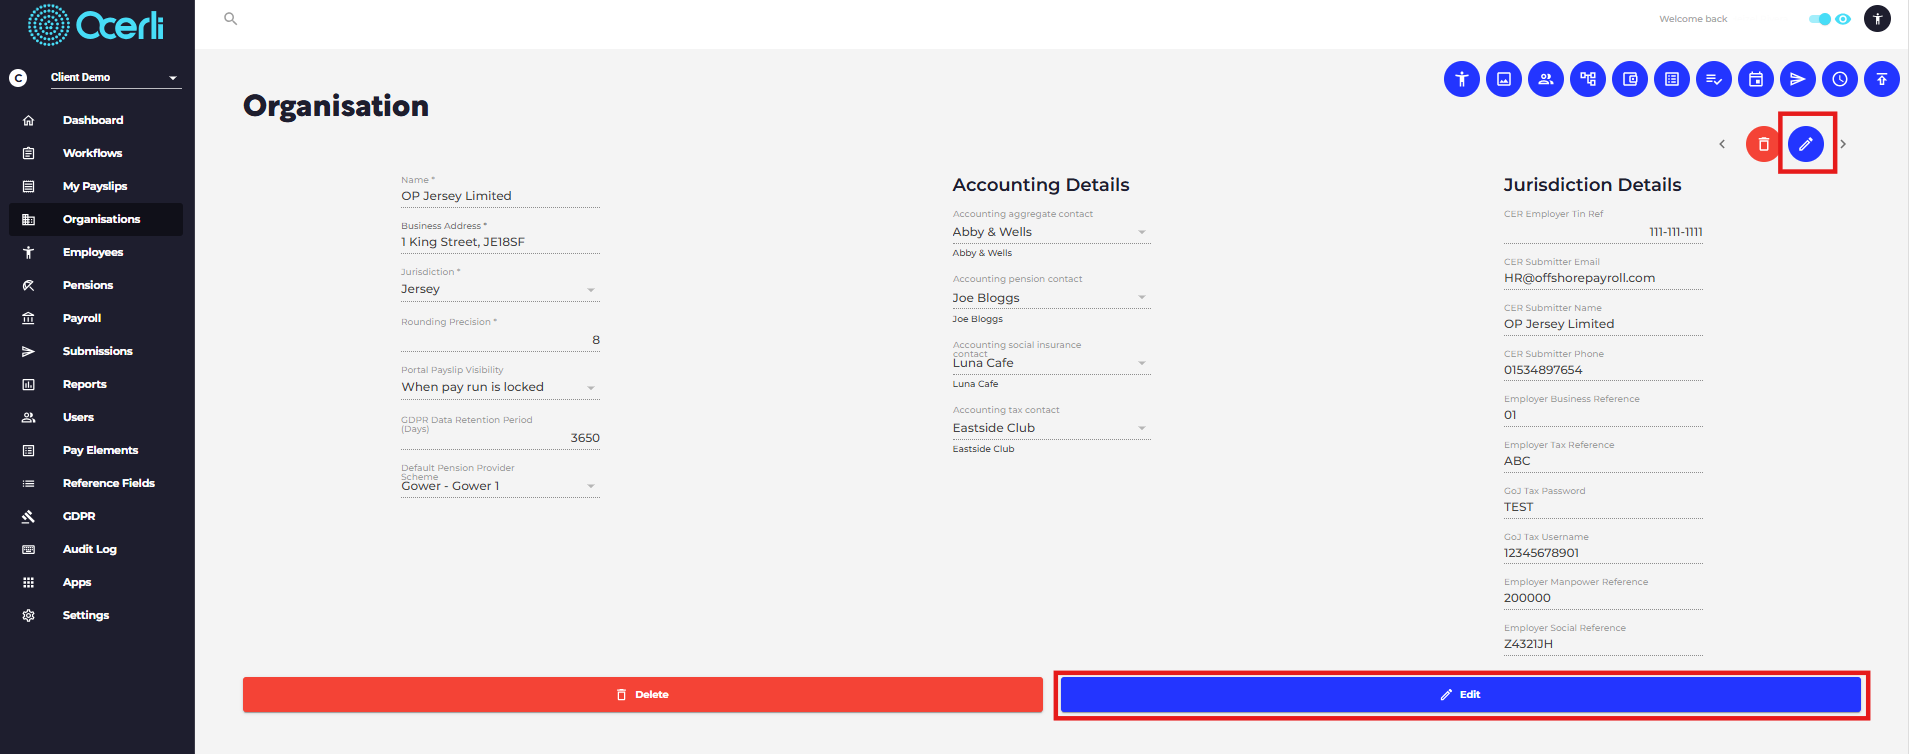Image resolution: width=1909 pixels, height=754 pixels.
Task: Open Audit Log in the sidebar
Action: pyautogui.click(x=90, y=549)
